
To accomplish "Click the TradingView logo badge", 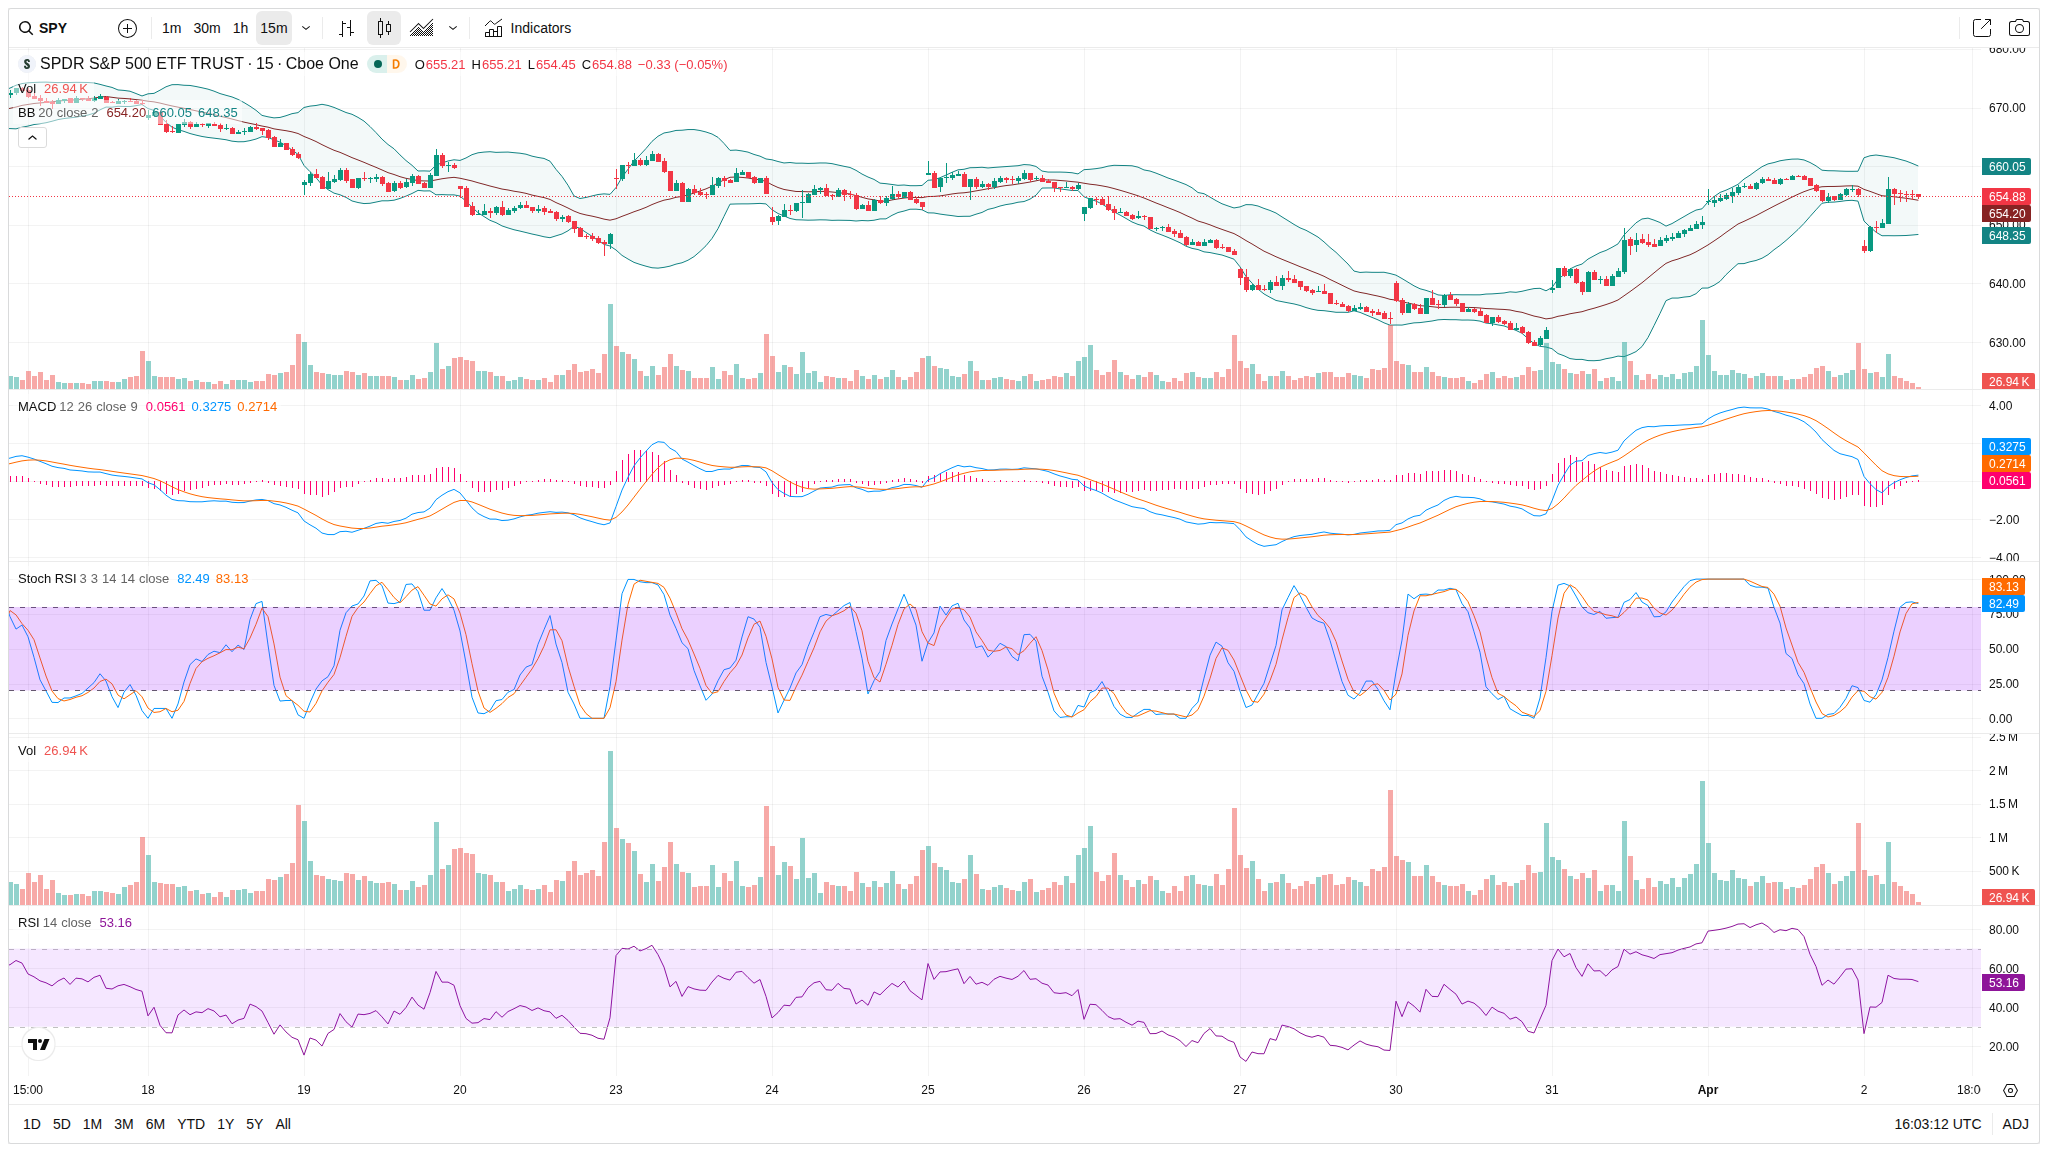I will (38, 1044).
